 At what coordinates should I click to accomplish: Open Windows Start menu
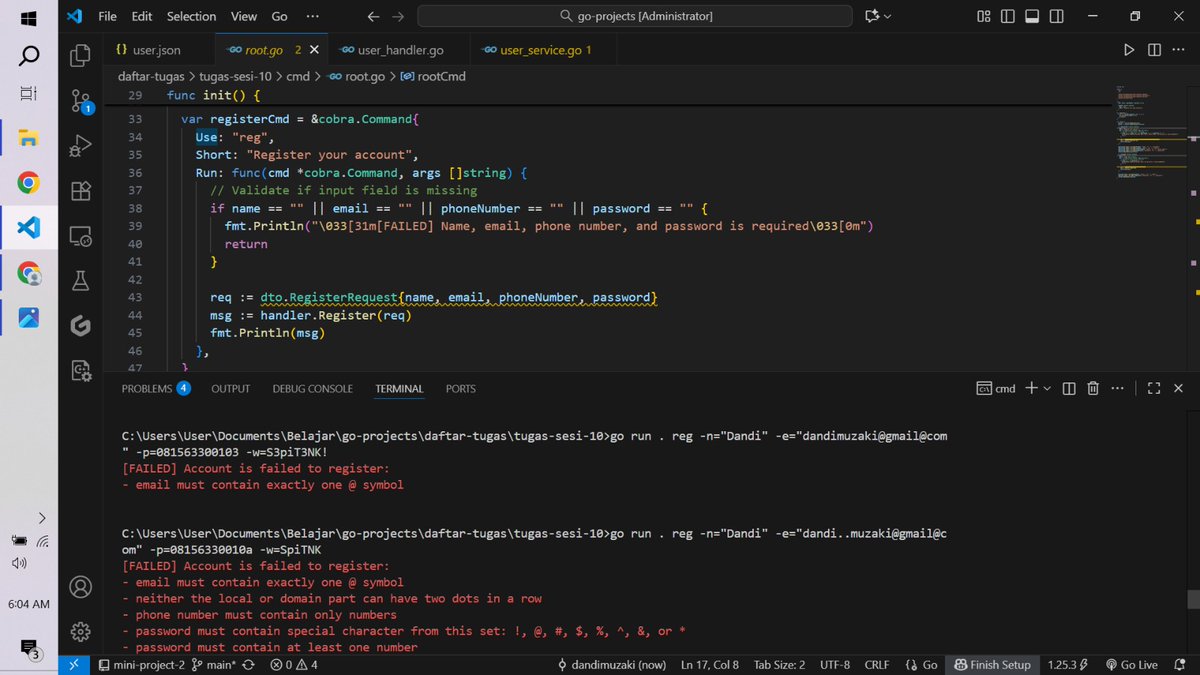point(29,17)
